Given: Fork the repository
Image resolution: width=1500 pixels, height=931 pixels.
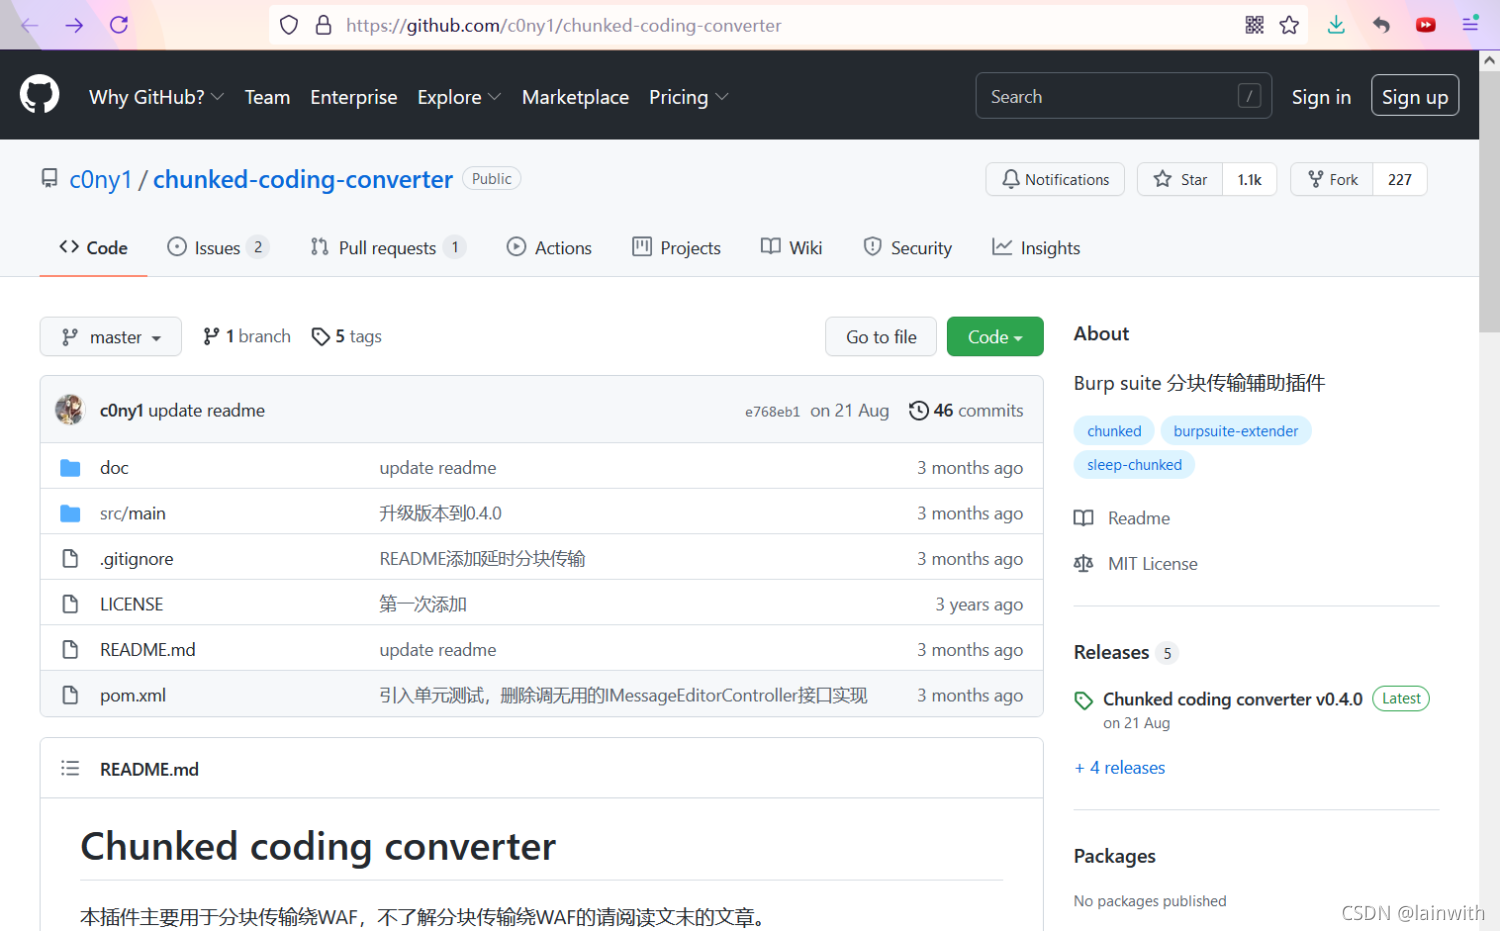Looking at the screenshot, I should point(1332,179).
